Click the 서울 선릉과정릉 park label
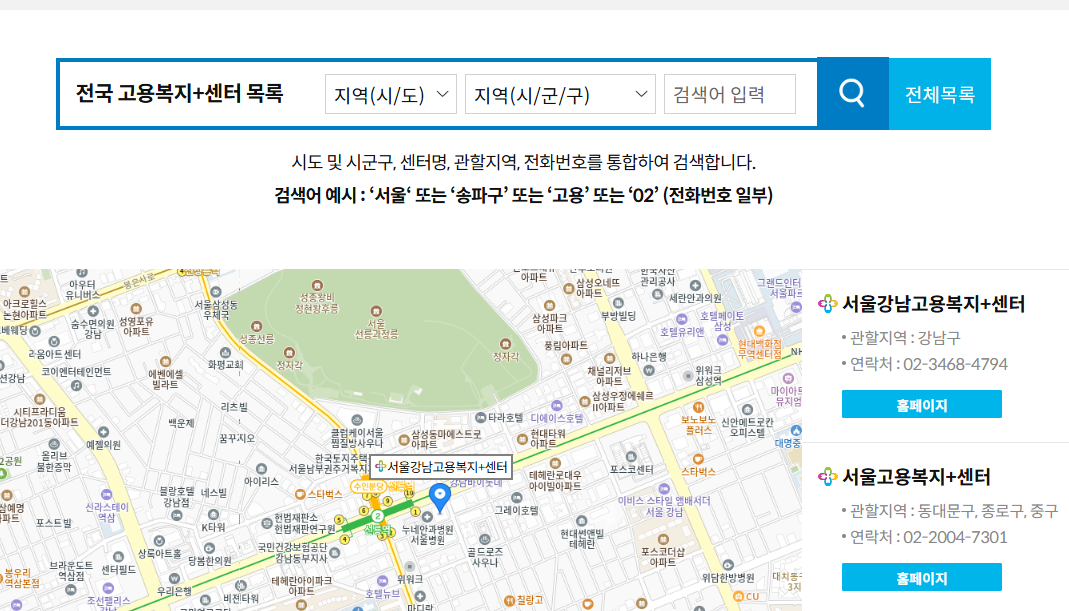The height and width of the screenshot is (611, 1069). (376, 329)
